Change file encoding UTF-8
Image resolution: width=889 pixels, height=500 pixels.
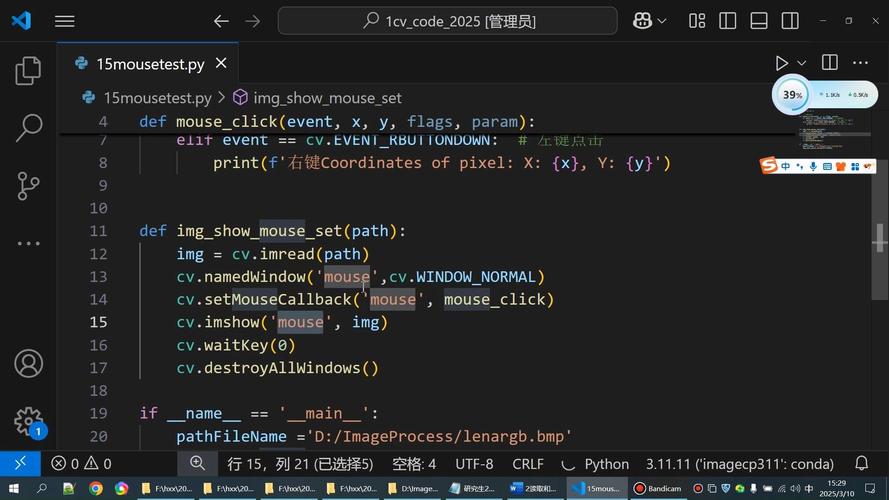(474, 464)
